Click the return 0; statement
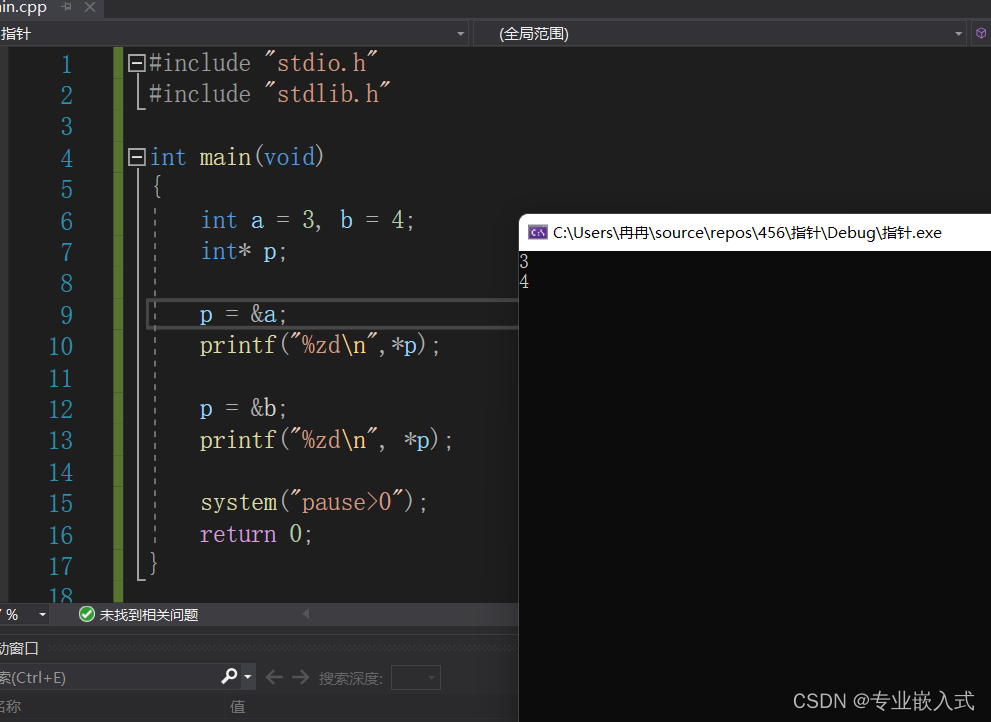Image resolution: width=991 pixels, height=722 pixels. pos(257,534)
